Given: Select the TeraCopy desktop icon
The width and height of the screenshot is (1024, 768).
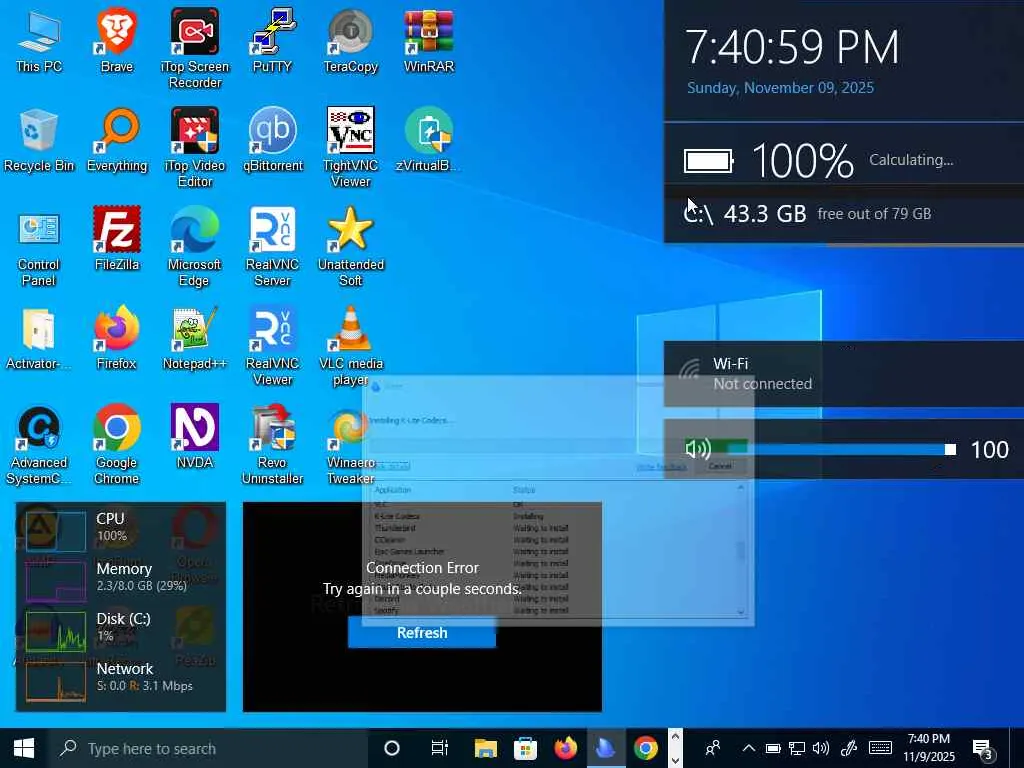Looking at the screenshot, I should pyautogui.click(x=351, y=41).
